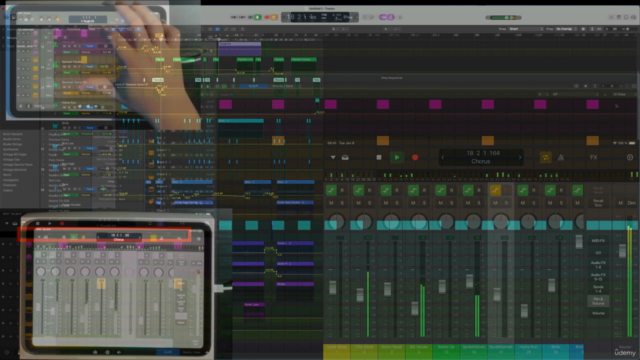This screenshot has width=640, height=360.
Task: Select the Batter Up channel name label
Action: tap(446, 351)
